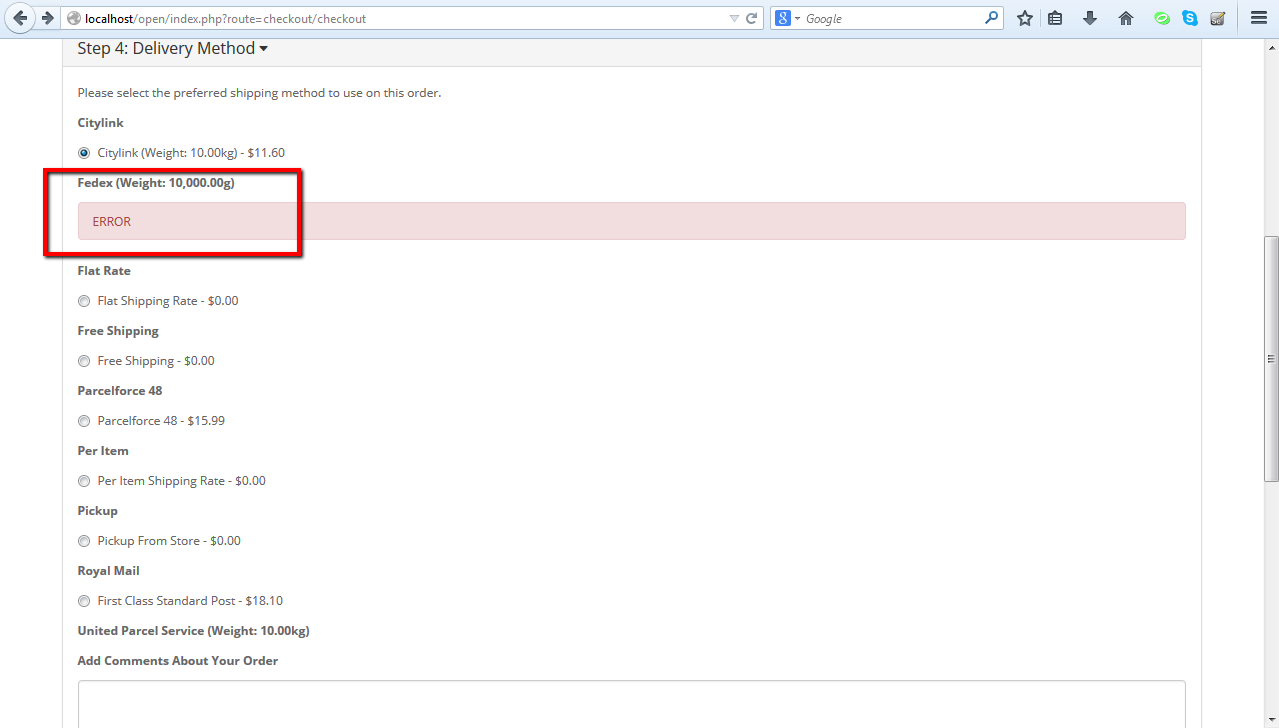
Task: Click the Citylink heading text
Action: (101, 123)
